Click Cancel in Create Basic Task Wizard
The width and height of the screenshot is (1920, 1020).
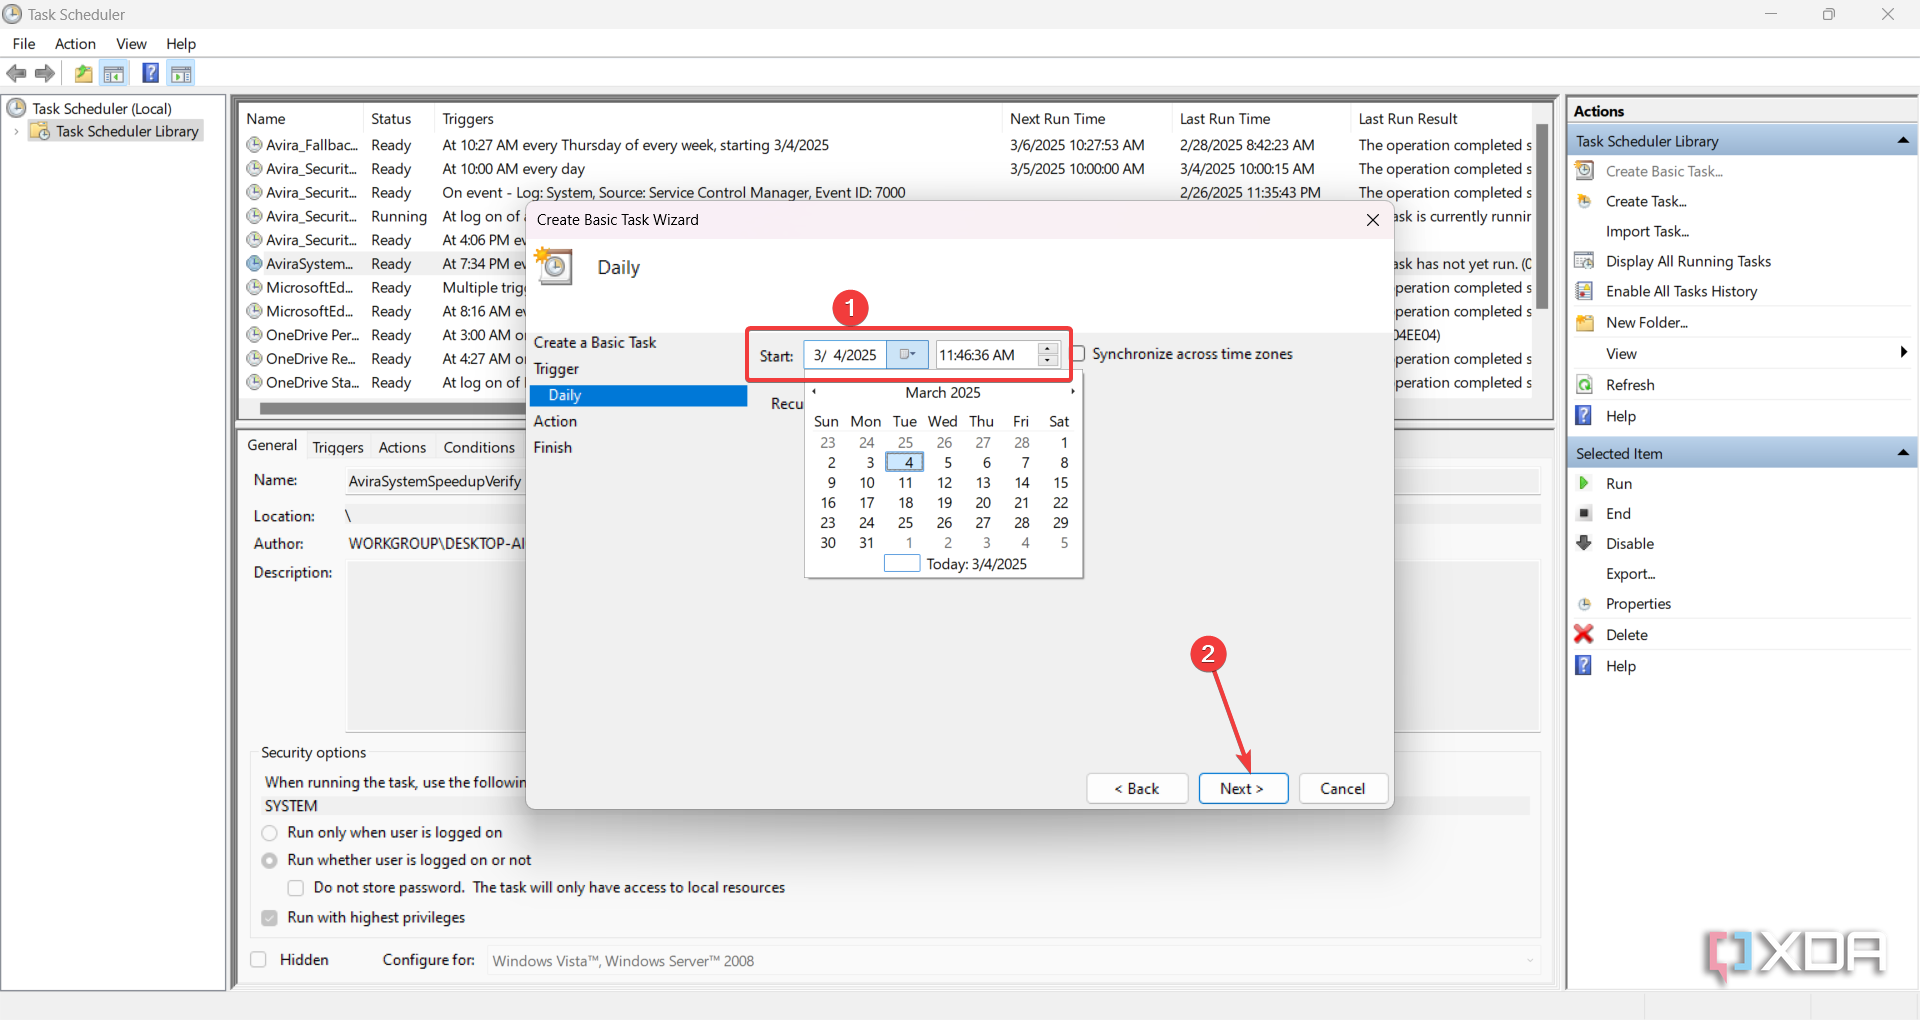pyautogui.click(x=1343, y=788)
